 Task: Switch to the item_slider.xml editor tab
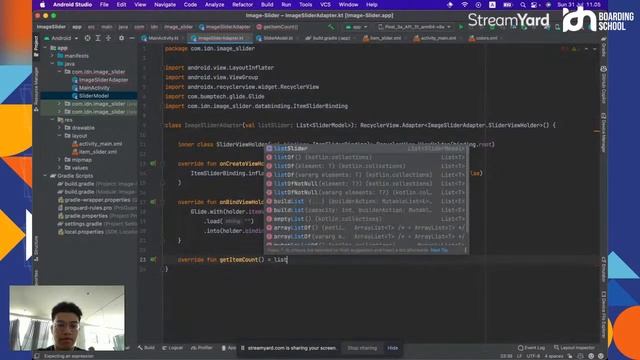tap(384, 38)
